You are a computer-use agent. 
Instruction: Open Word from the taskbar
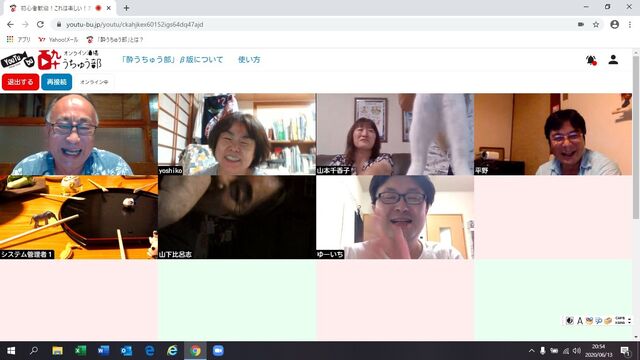(x=103, y=351)
